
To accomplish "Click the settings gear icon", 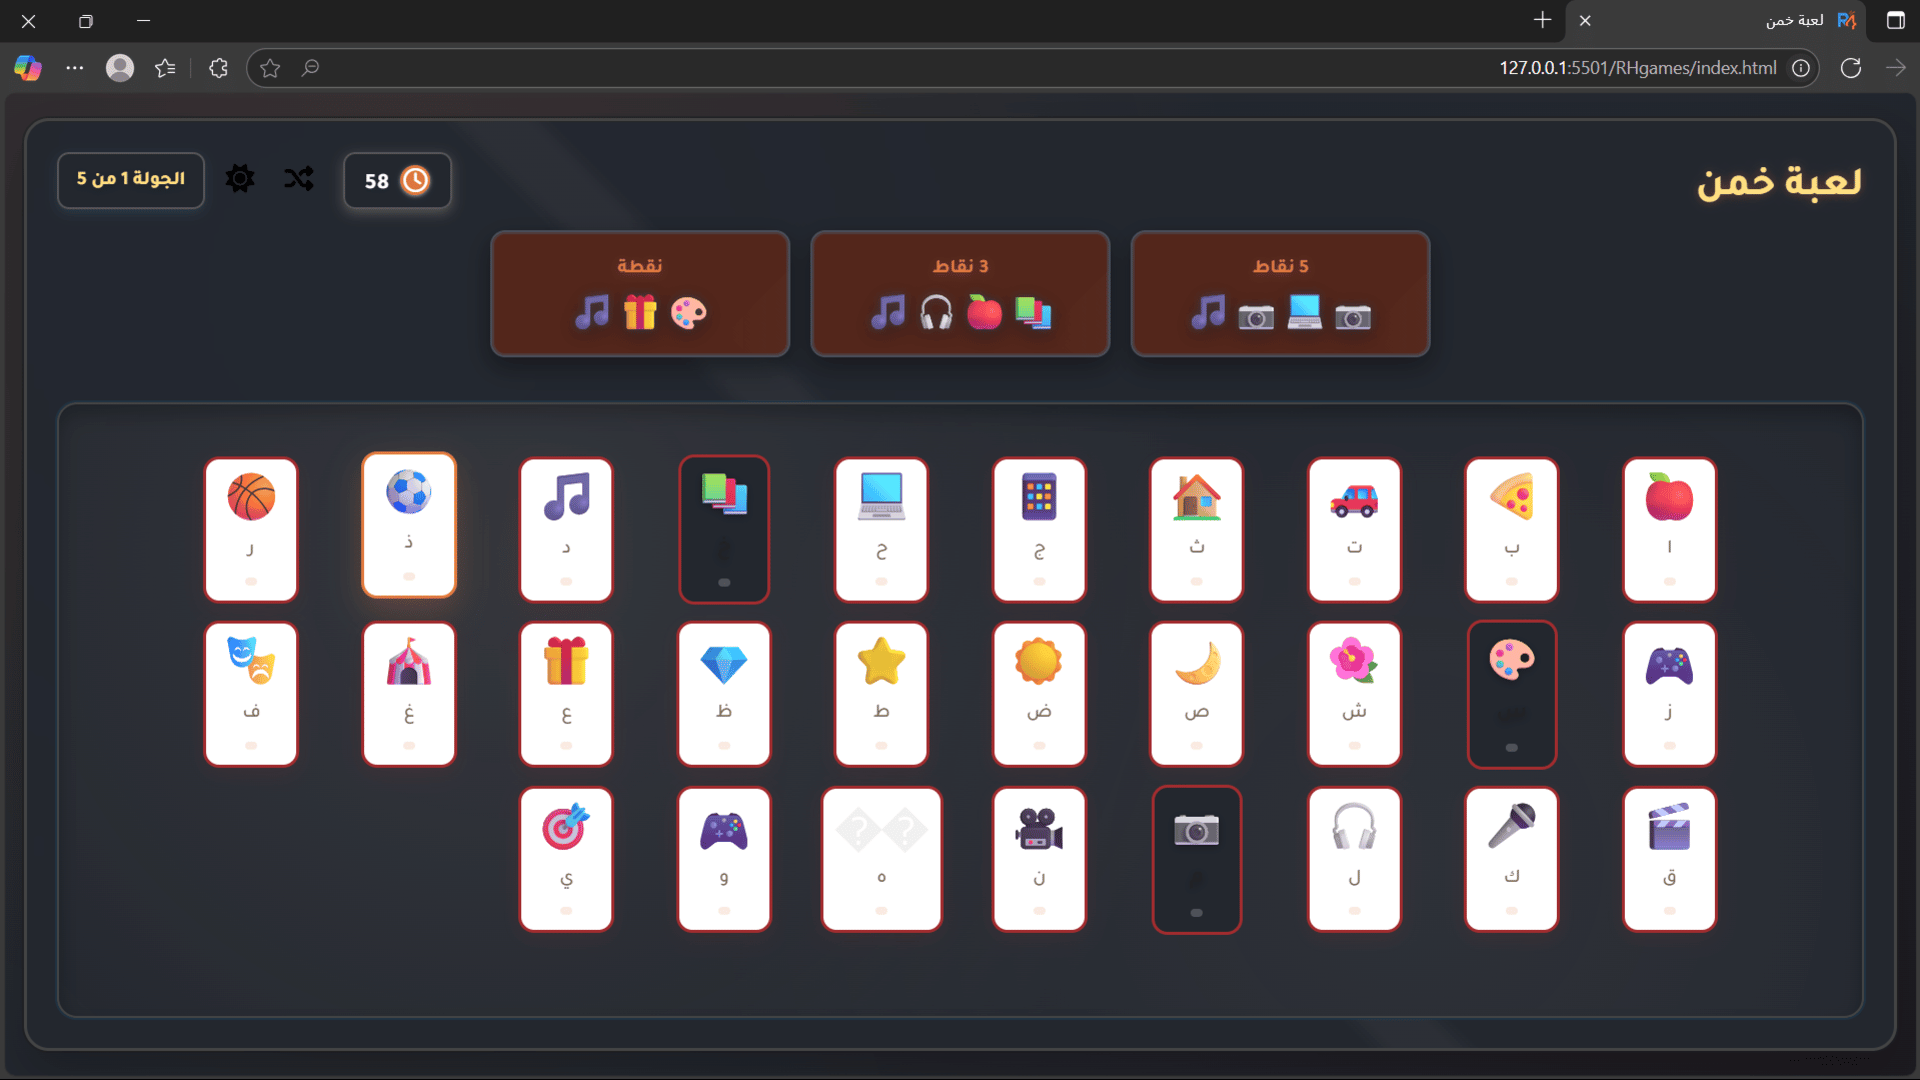I will coord(240,179).
